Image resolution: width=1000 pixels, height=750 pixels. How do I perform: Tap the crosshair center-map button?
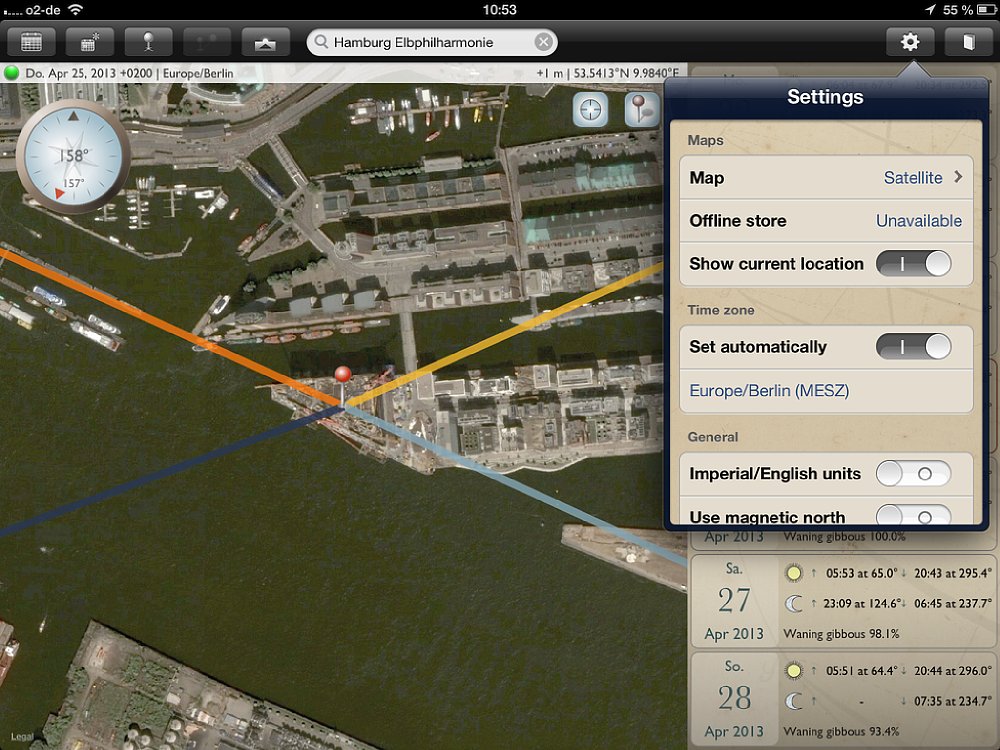coord(590,110)
